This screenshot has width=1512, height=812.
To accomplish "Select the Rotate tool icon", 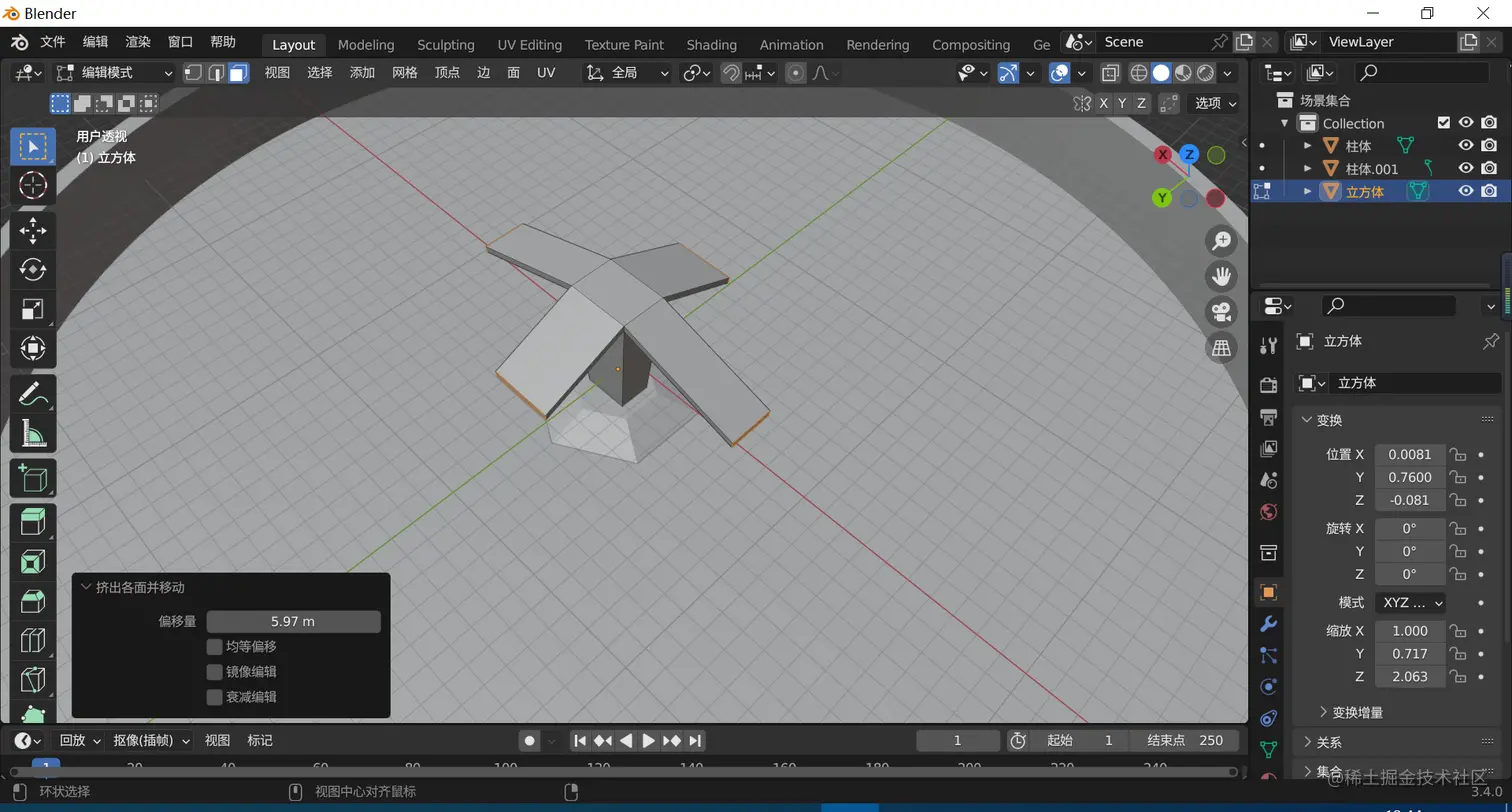I will 33,270.
